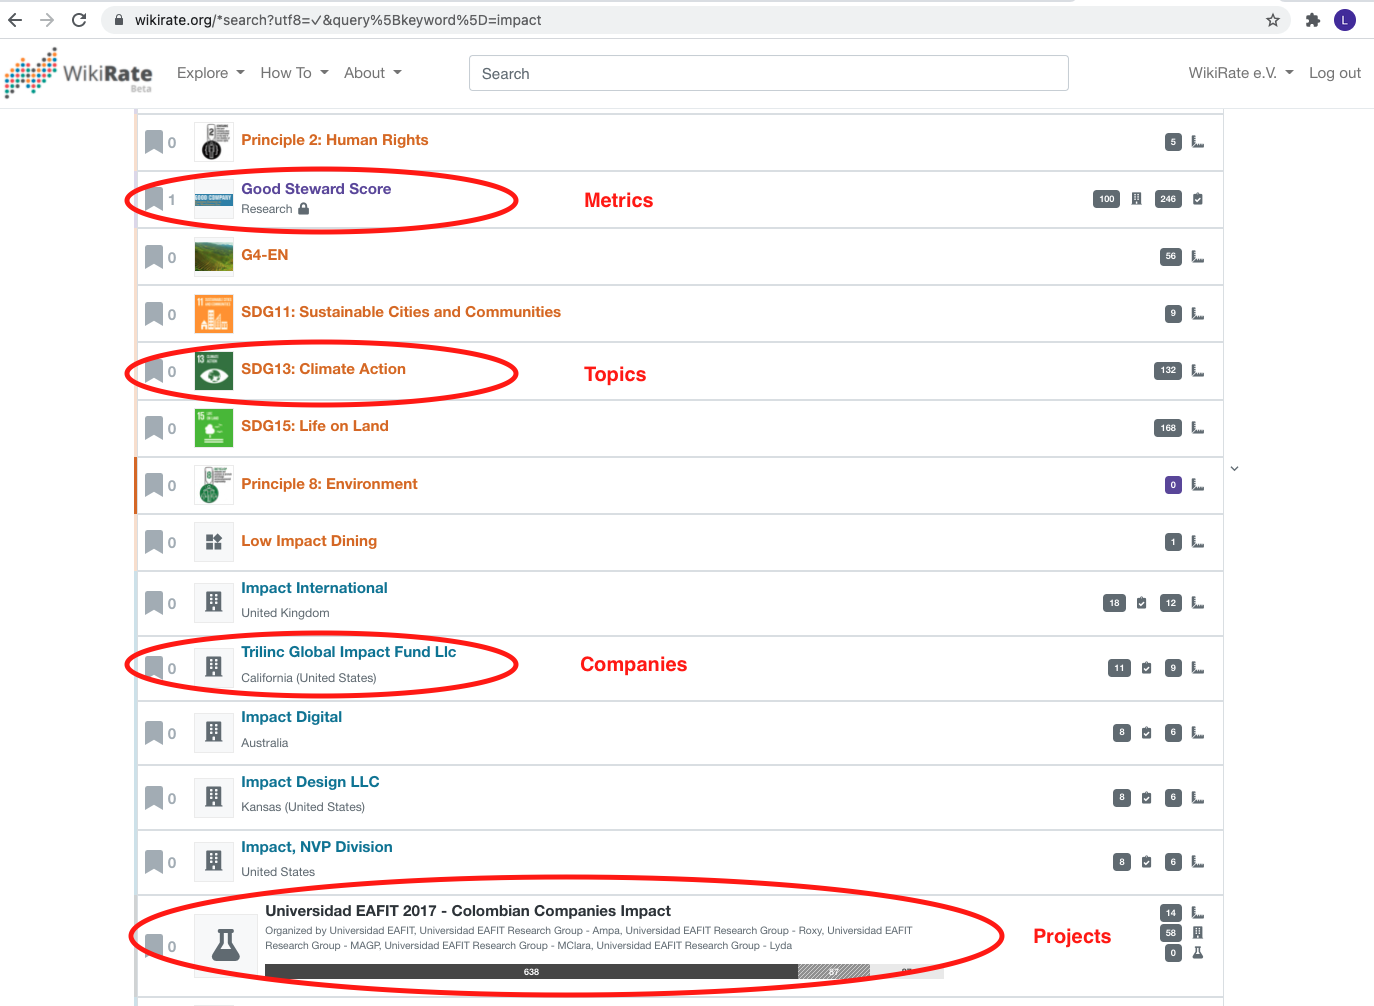Toggle bookmark for Principle 2: Human Rights
This screenshot has width=1374, height=1006.
click(154, 142)
